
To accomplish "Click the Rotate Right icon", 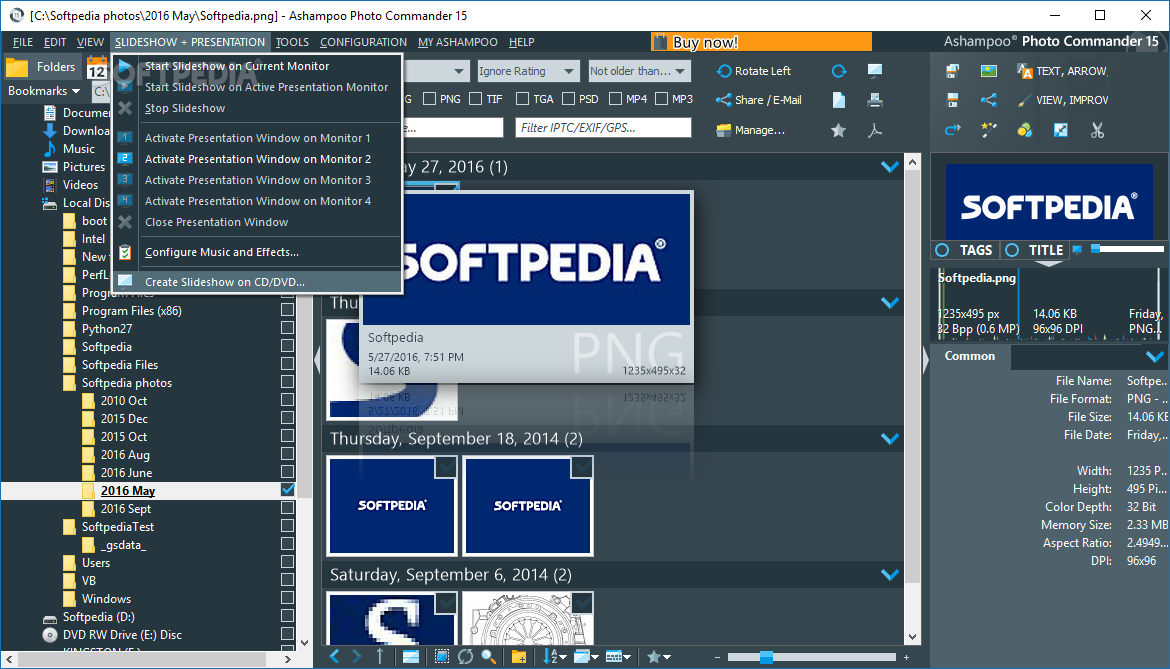I will tap(839, 71).
